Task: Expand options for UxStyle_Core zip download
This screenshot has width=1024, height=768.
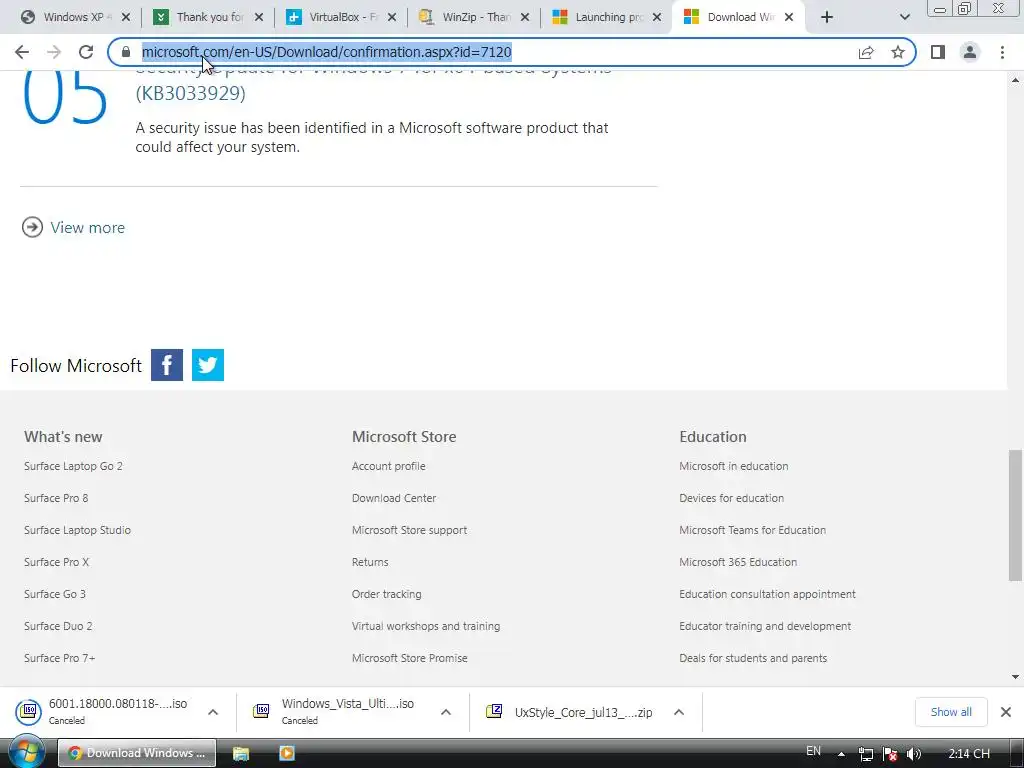Action: coord(679,712)
